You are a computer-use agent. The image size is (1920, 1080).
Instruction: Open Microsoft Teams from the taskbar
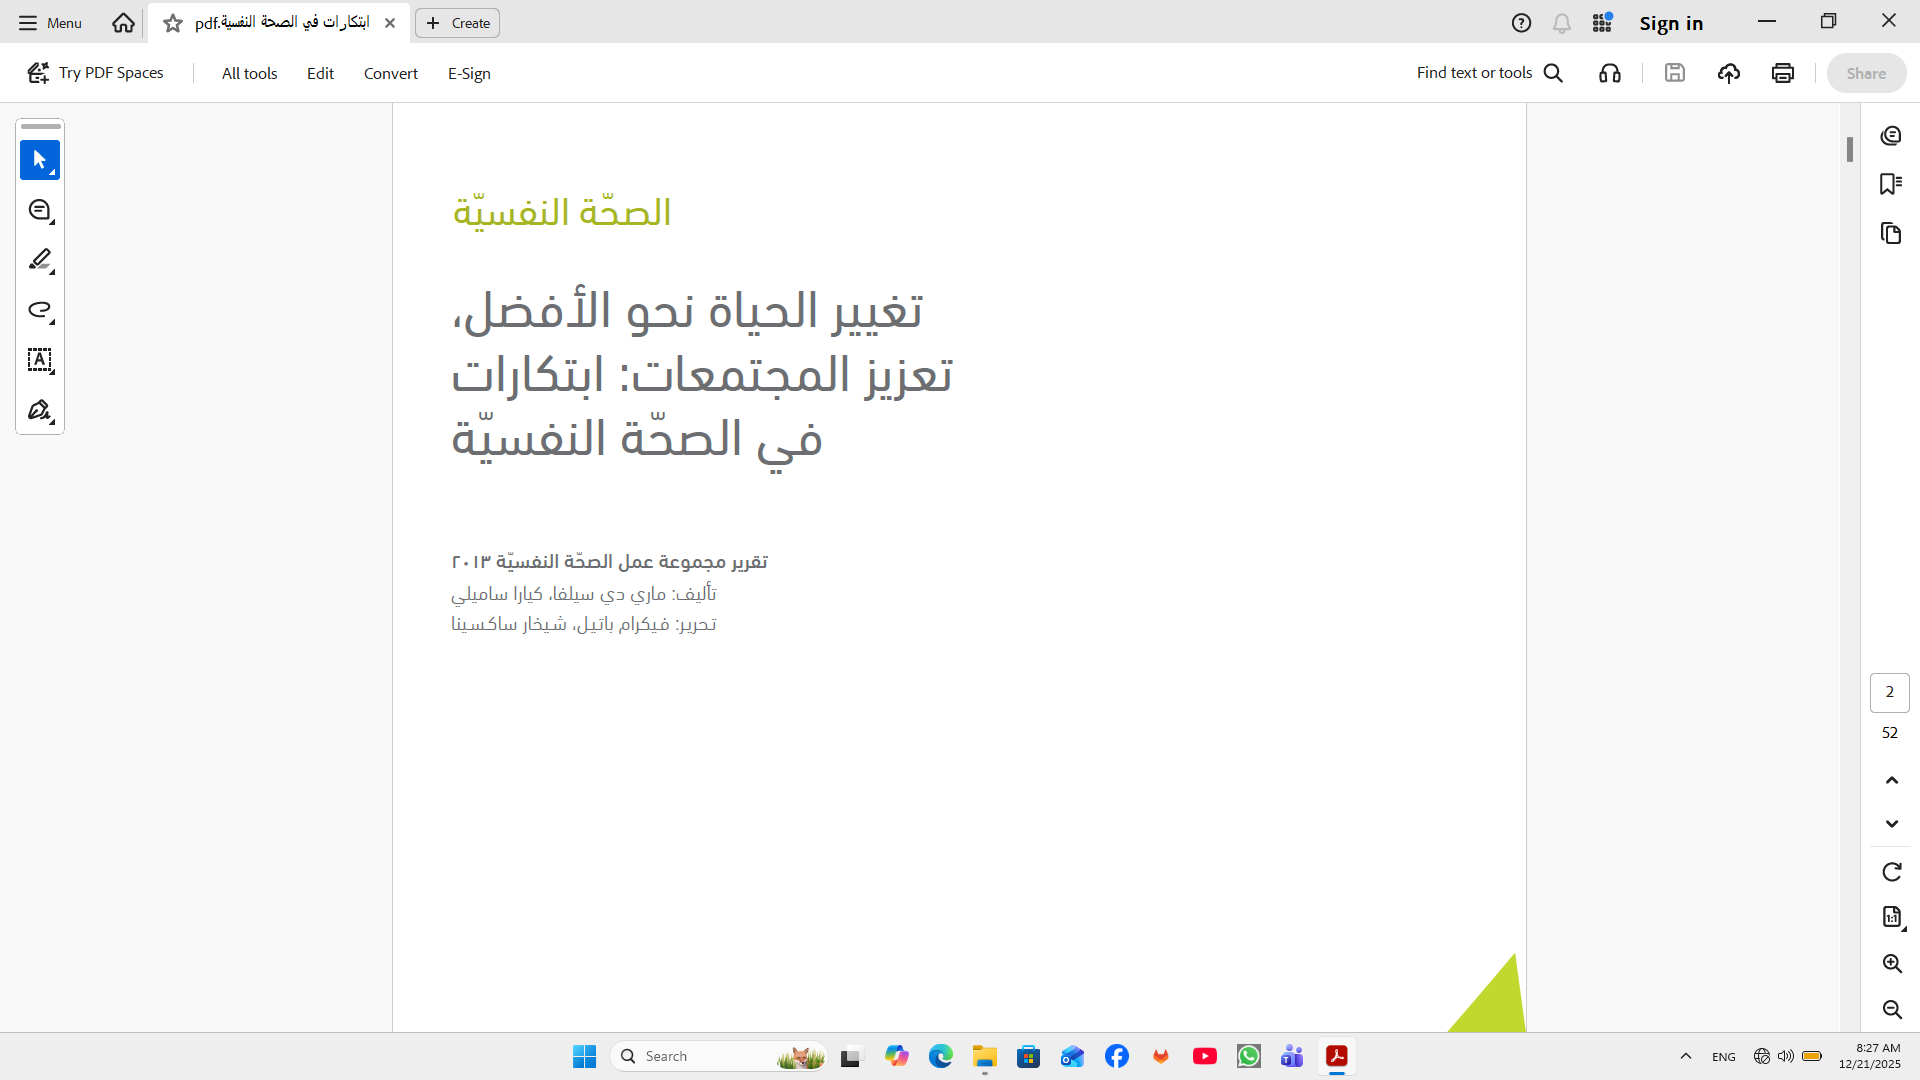coord(1293,1056)
